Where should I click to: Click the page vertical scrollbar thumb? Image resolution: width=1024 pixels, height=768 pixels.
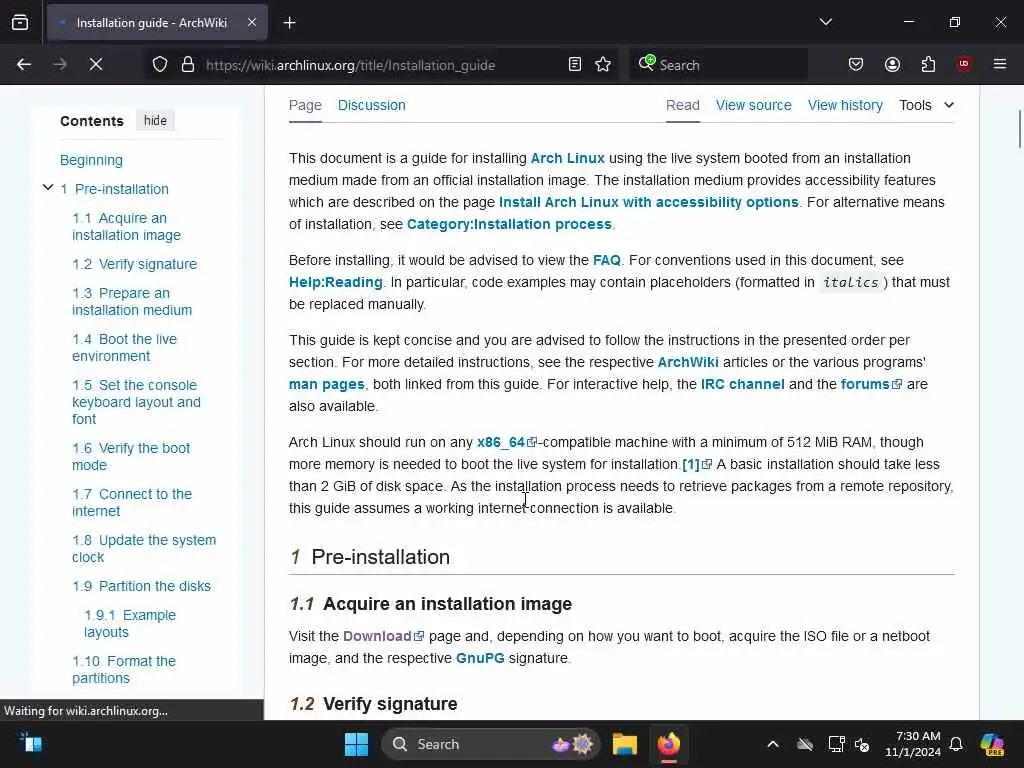point(1019,130)
